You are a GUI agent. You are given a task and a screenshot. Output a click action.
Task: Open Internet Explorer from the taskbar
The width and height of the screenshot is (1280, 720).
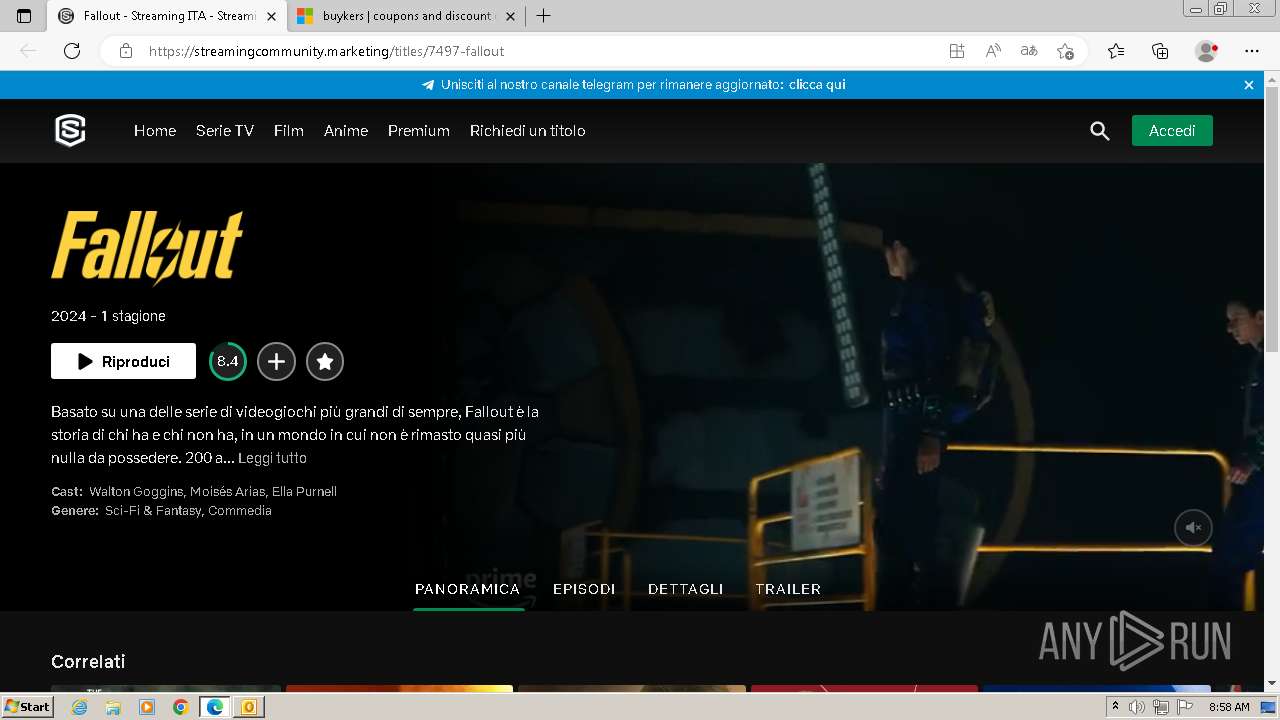tap(79, 707)
